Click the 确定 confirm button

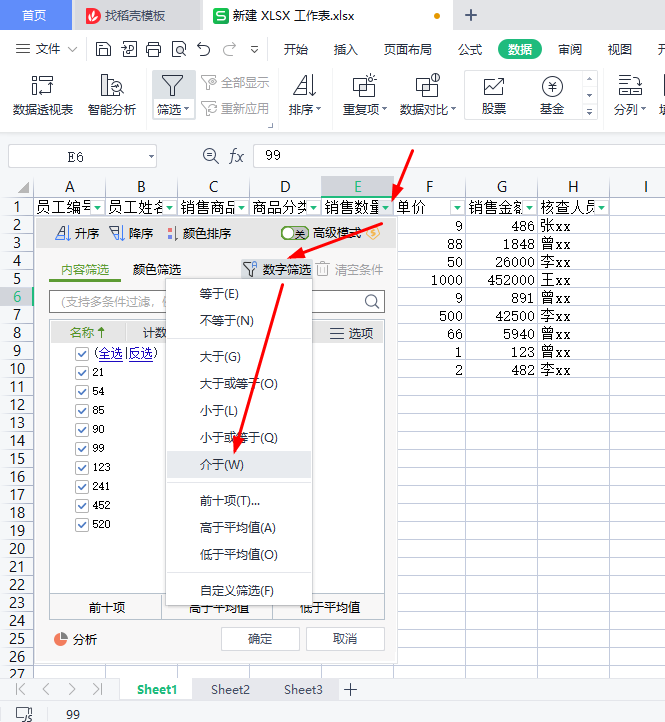tap(260, 639)
